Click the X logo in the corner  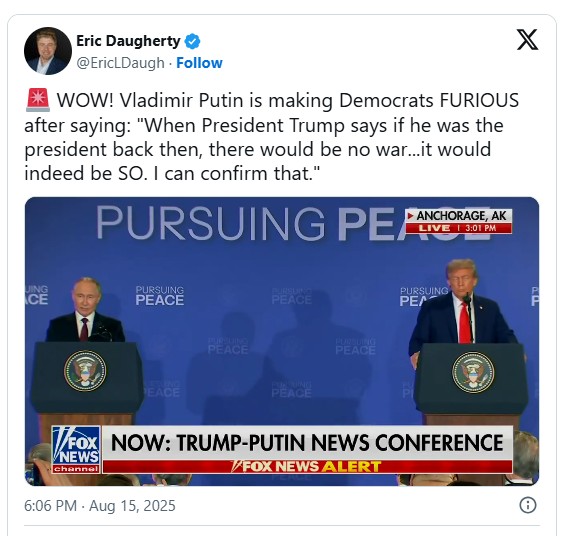coord(527,40)
